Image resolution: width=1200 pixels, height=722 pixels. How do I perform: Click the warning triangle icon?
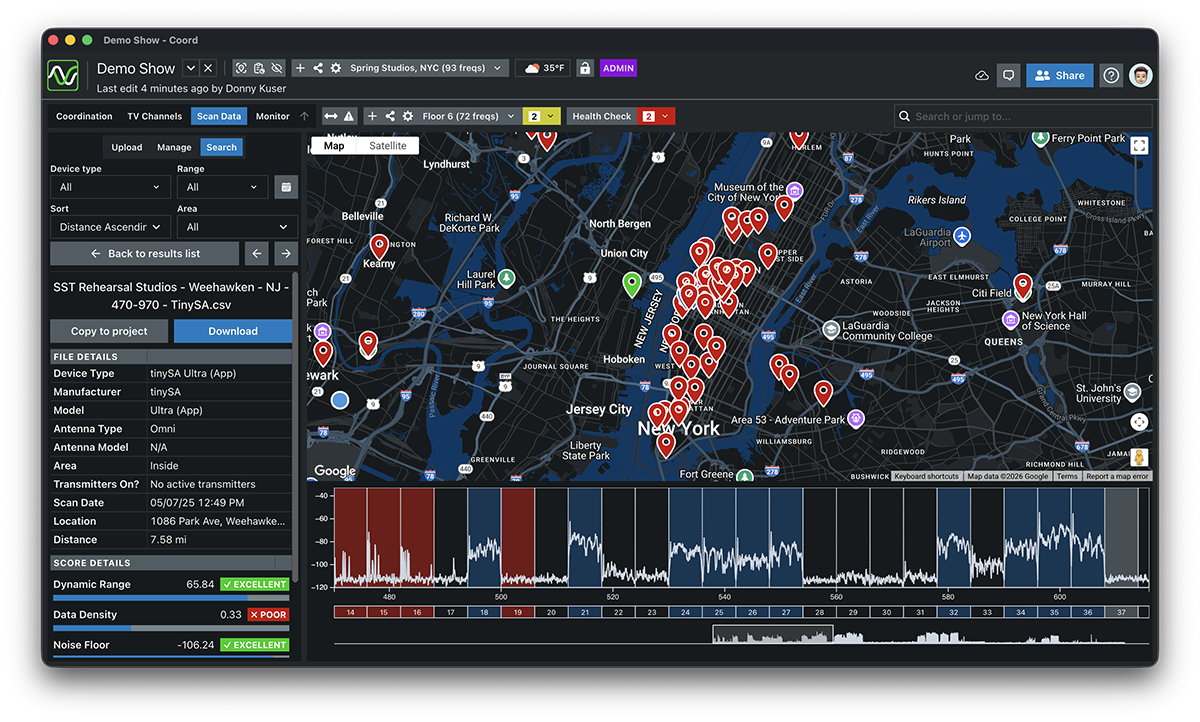point(349,116)
